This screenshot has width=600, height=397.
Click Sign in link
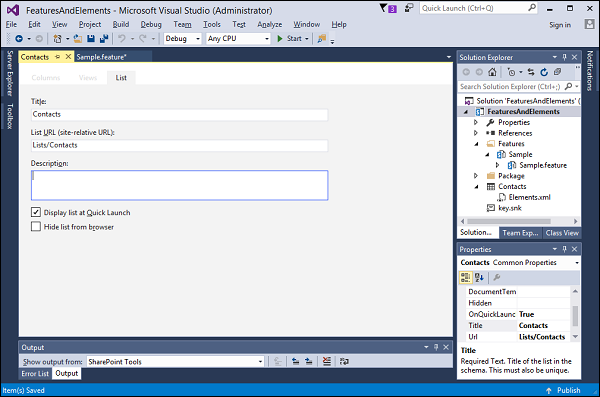[x=560, y=25]
